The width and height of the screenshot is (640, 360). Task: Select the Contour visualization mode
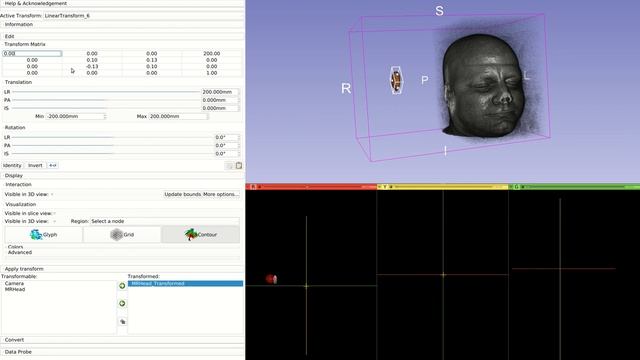click(200, 235)
